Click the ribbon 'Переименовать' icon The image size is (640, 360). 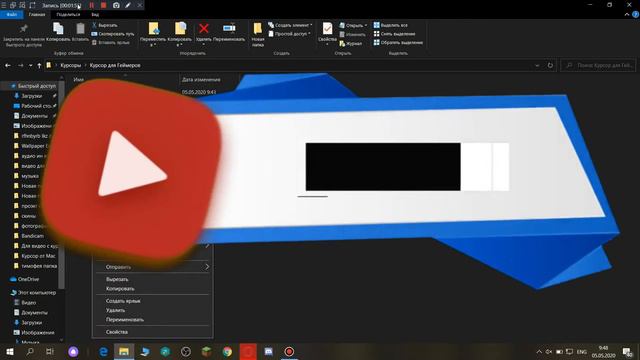pyautogui.click(x=229, y=28)
